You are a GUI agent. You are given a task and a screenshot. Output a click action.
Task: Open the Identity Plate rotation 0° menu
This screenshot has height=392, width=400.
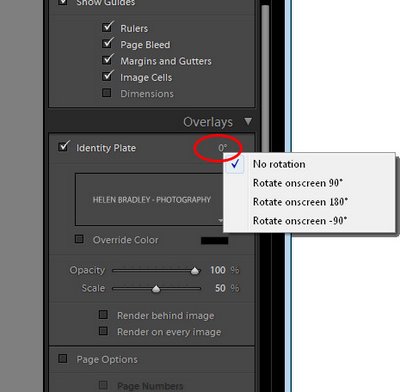point(223,148)
